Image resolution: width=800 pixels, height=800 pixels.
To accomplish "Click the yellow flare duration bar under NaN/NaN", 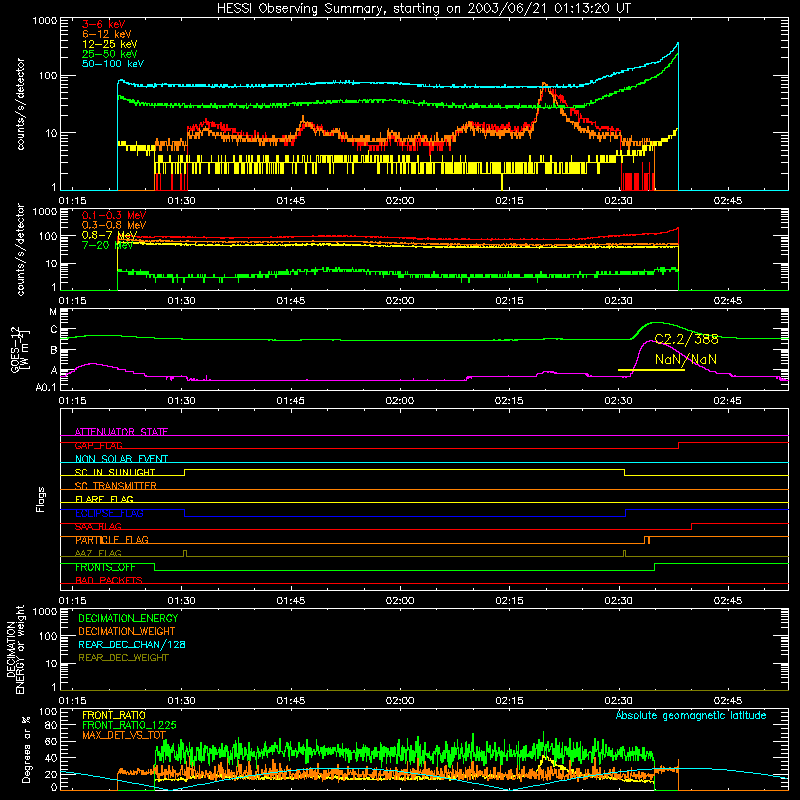I will [x=651, y=369].
